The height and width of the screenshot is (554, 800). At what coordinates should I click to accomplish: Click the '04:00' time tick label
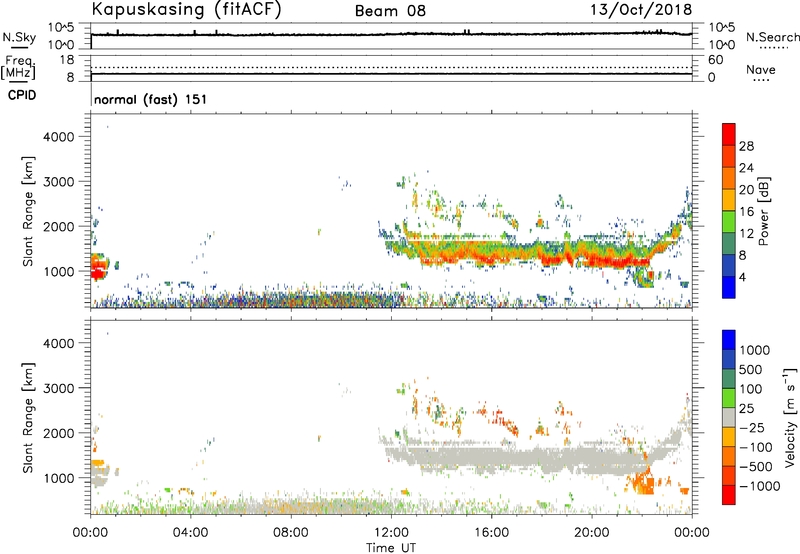point(190,533)
